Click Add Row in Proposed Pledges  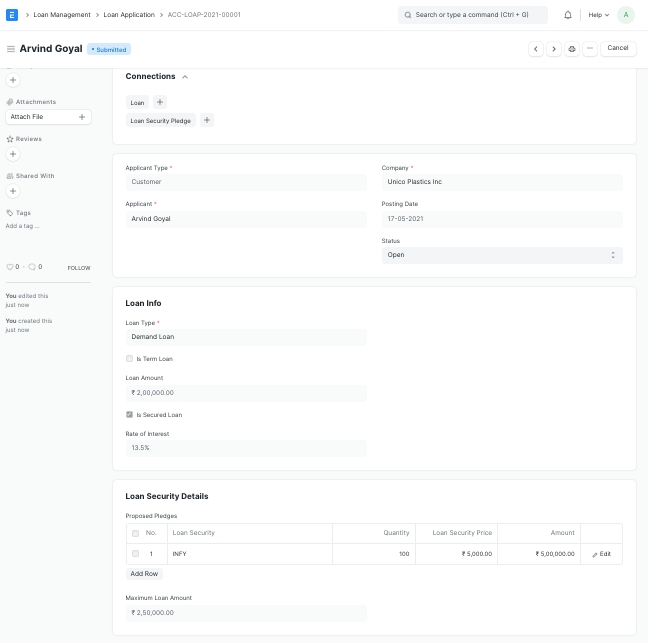pyautogui.click(x=144, y=574)
